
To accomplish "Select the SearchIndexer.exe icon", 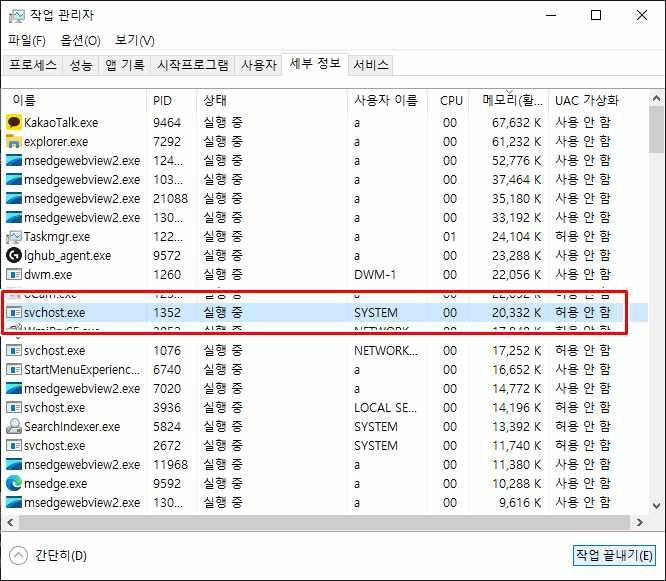I will 14,427.
